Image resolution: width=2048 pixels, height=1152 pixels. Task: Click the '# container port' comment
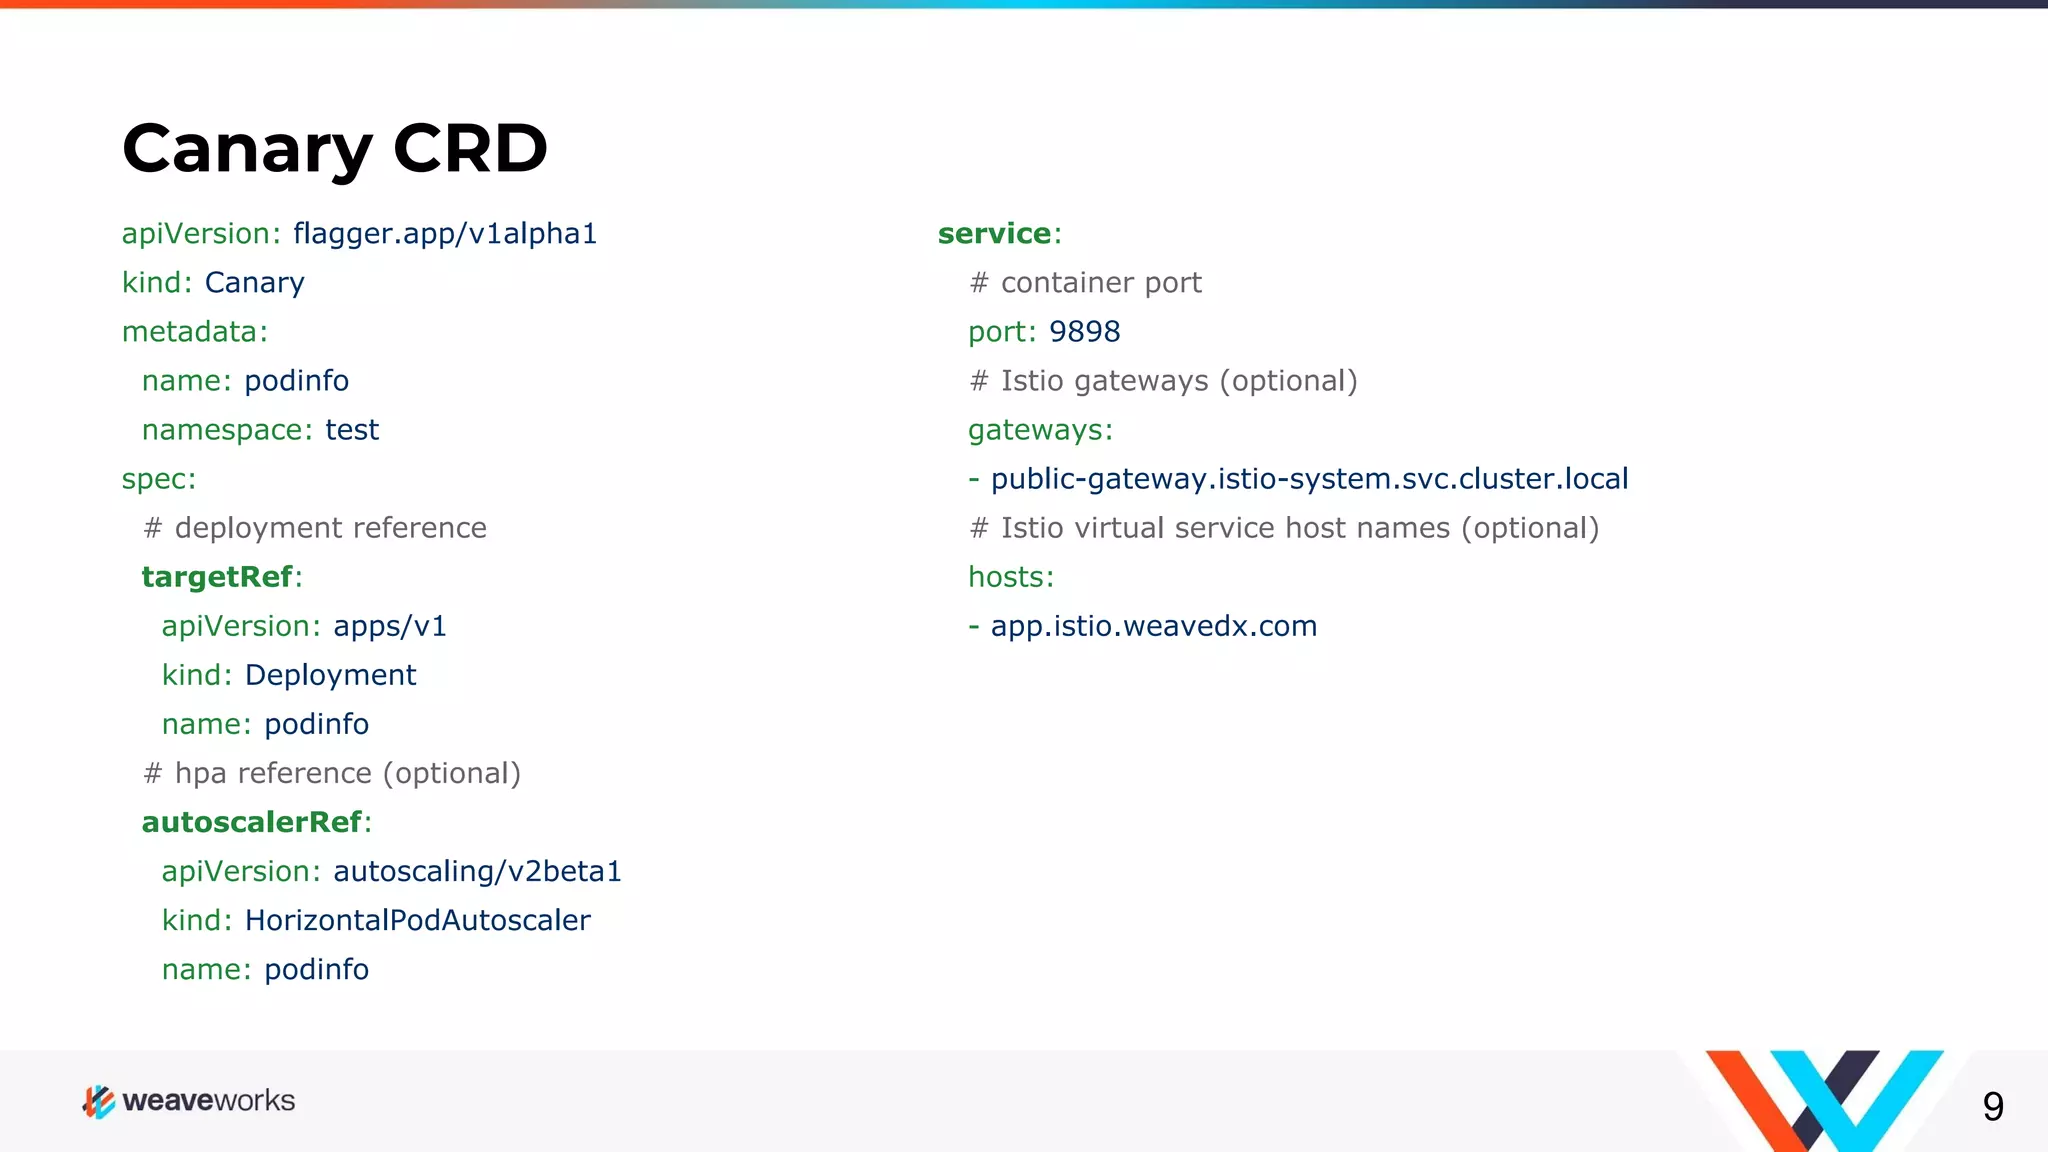pyautogui.click(x=1086, y=283)
